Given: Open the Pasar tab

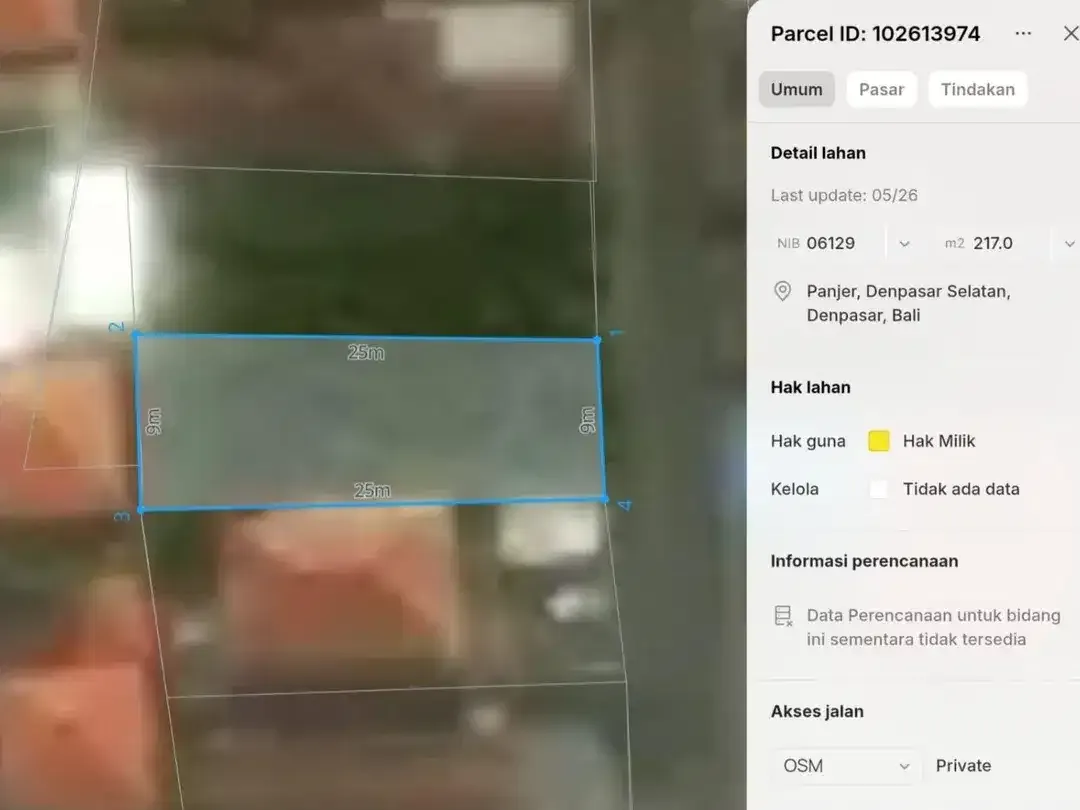Looking at the screenshot, I should coord(881,90).
